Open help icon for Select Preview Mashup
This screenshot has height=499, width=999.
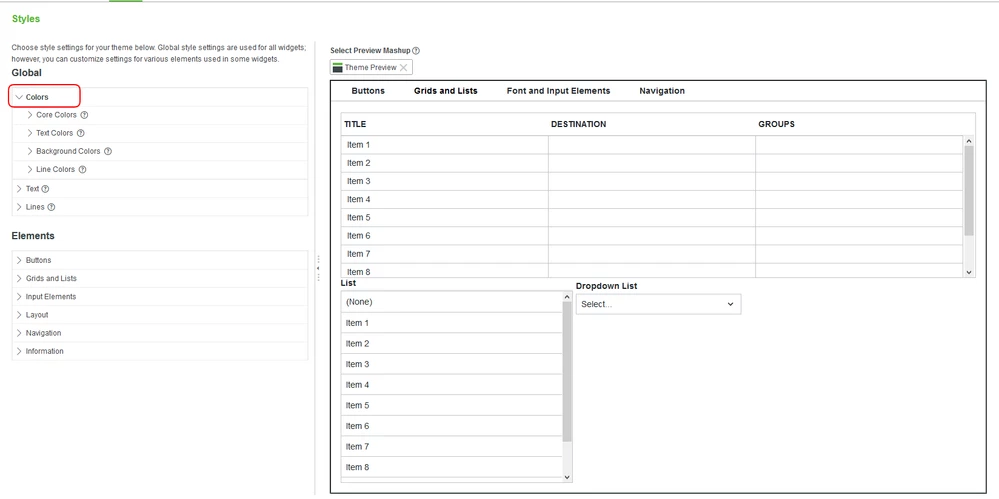[416, 50]
